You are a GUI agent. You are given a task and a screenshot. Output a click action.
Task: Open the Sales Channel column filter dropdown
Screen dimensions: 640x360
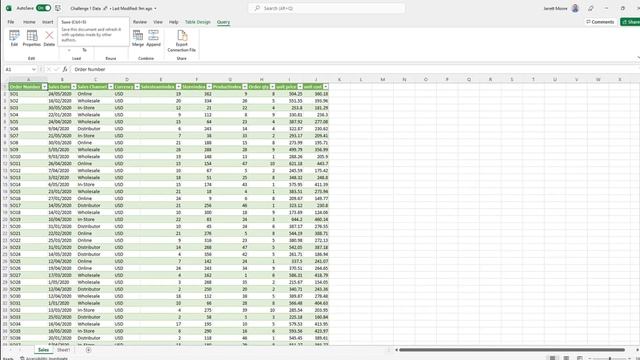pos(111,87)
